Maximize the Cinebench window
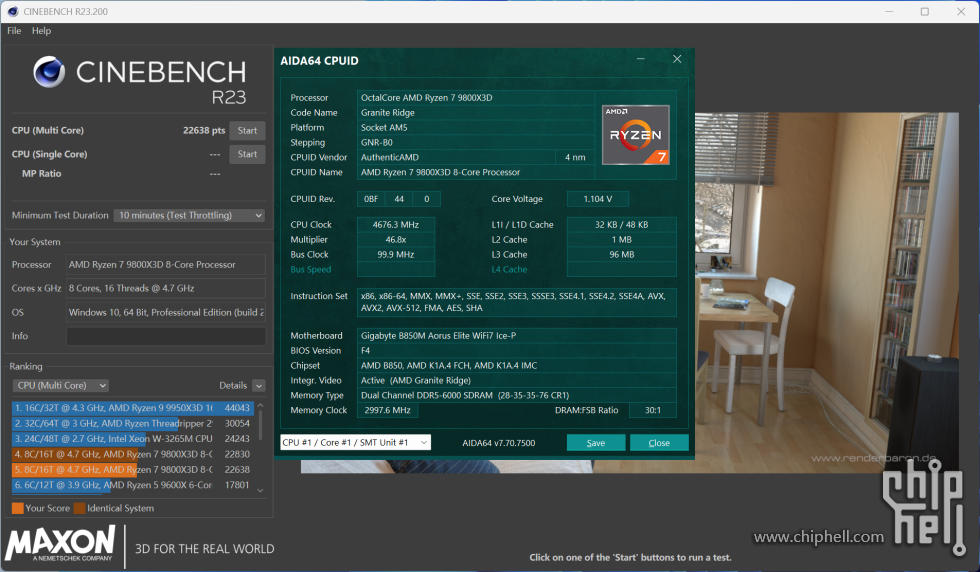The image size is (980, 572). (x=925, y=11)
